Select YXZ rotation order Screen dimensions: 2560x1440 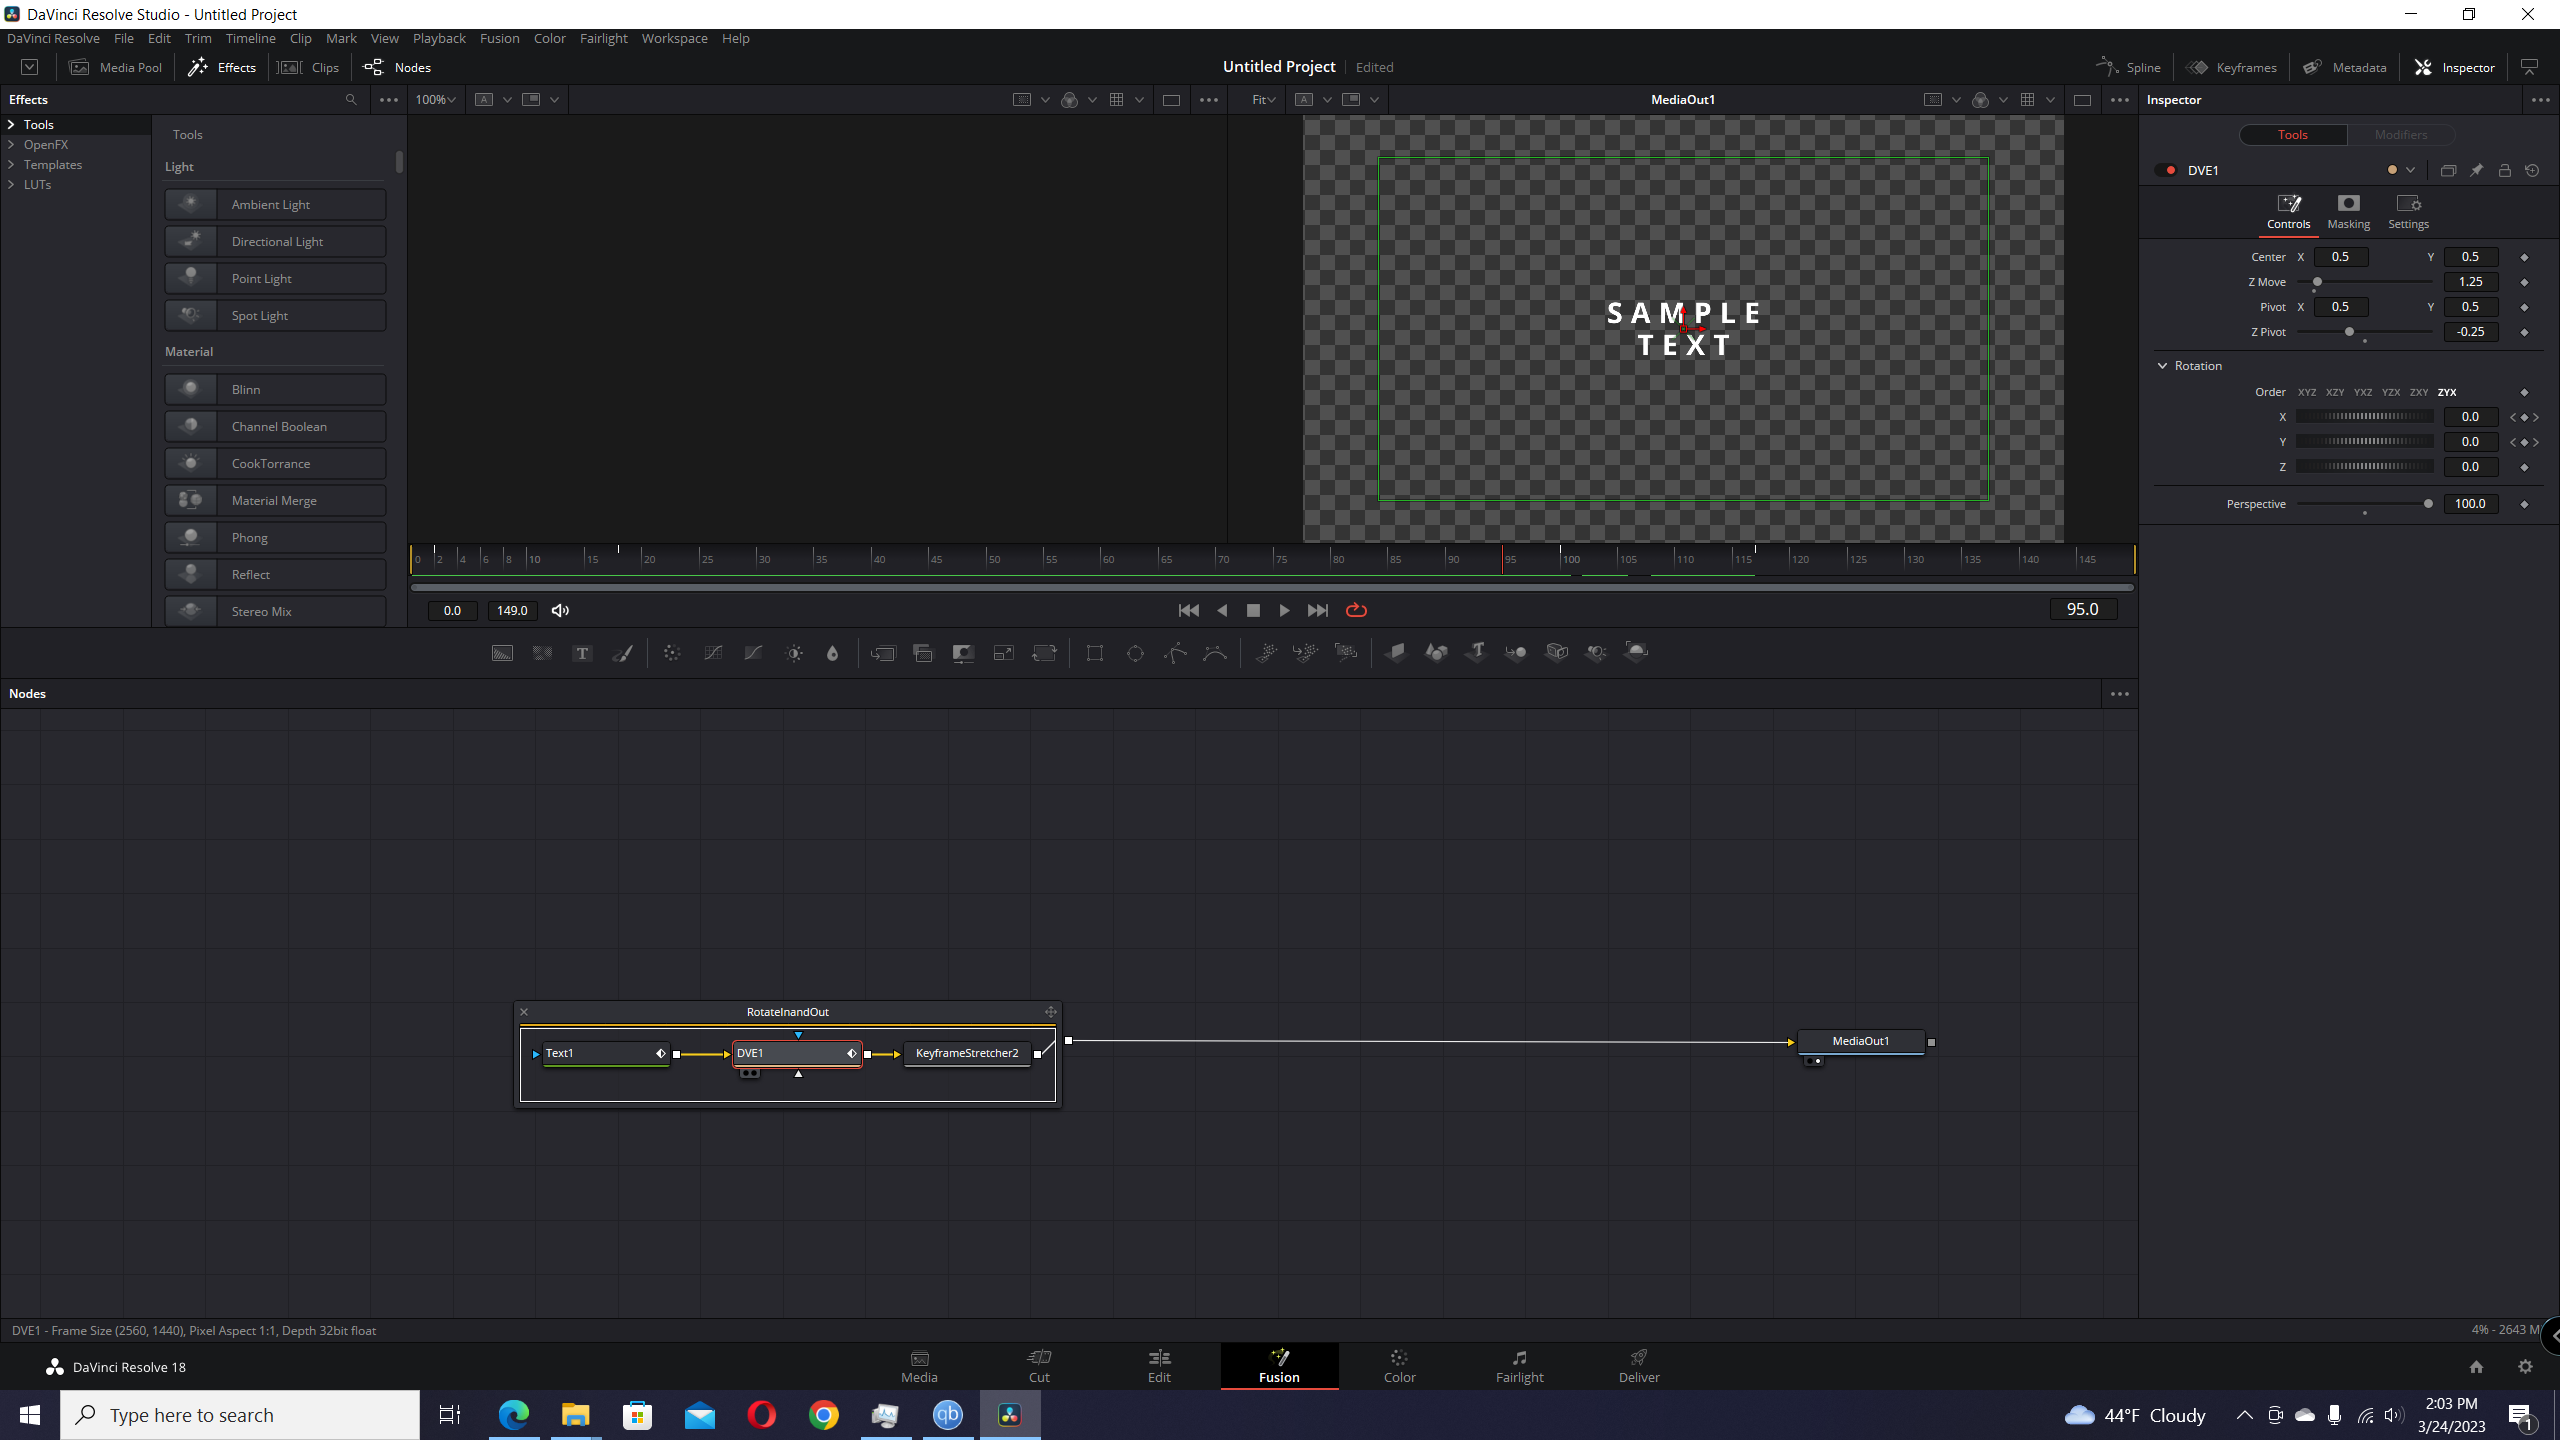click(2362, 392)
